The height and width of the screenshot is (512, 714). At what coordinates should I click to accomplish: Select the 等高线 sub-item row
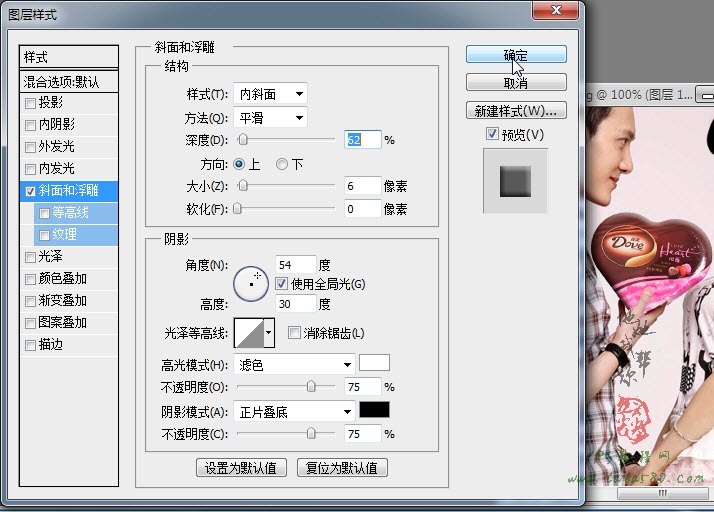[76, 213]
